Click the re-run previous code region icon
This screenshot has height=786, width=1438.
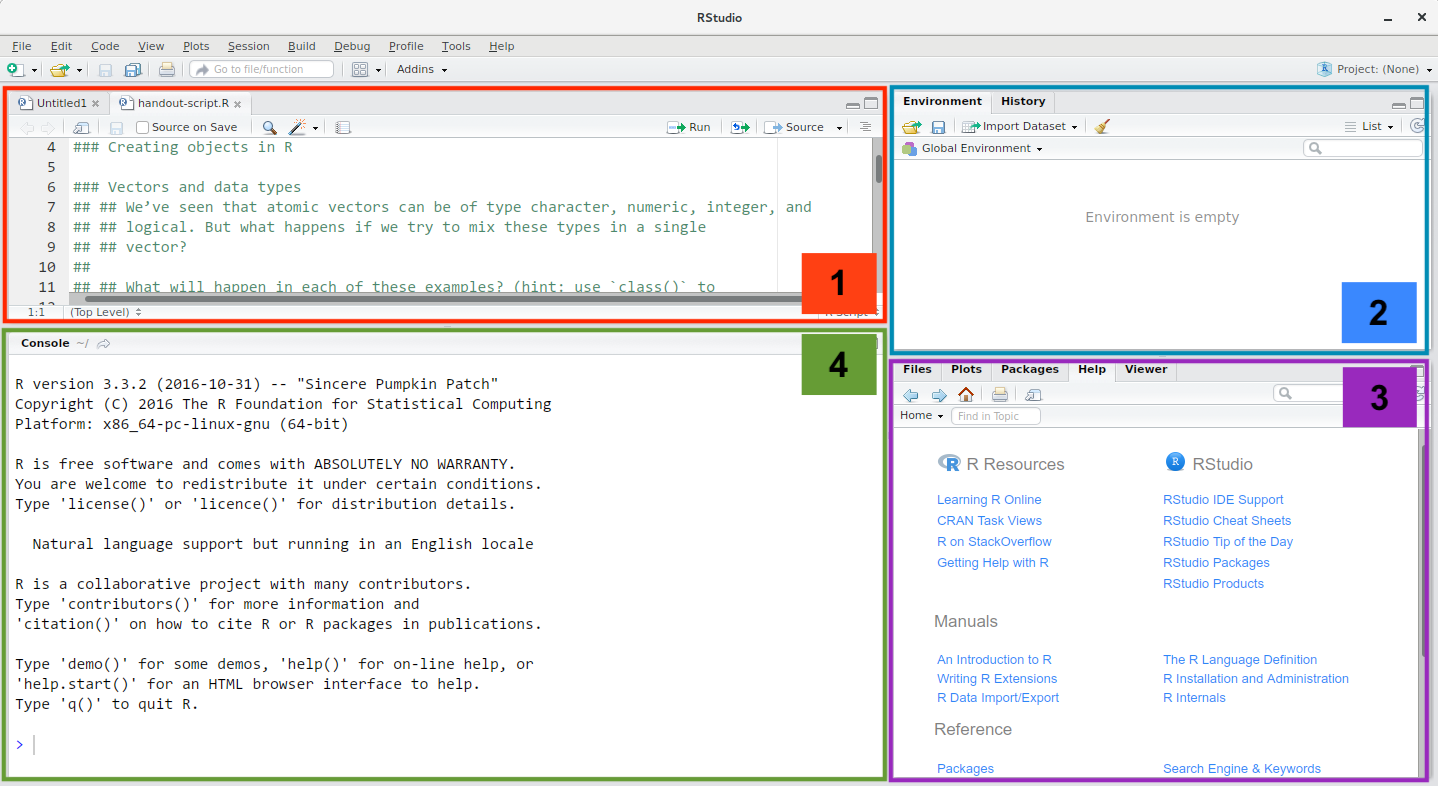pos(740,127)
